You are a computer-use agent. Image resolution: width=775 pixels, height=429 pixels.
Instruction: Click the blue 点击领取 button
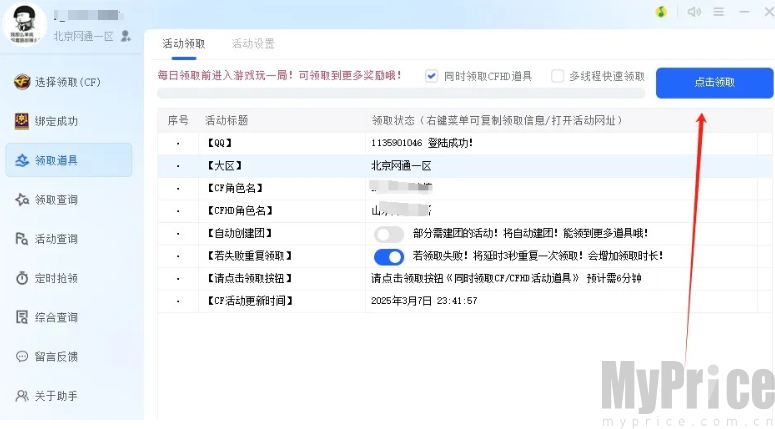715,83
